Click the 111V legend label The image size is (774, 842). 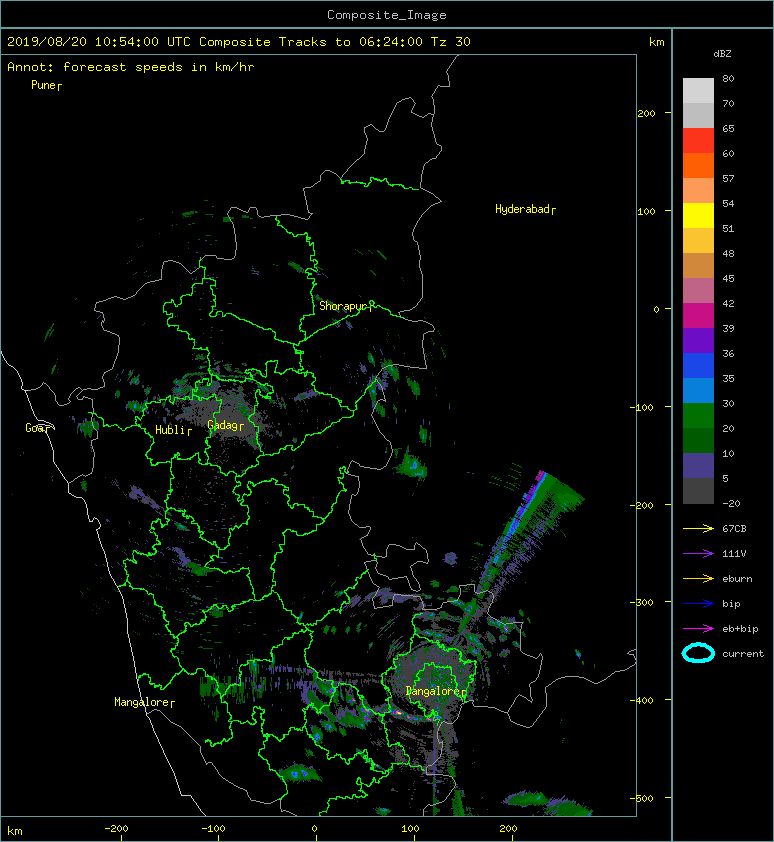coord(734,554)
